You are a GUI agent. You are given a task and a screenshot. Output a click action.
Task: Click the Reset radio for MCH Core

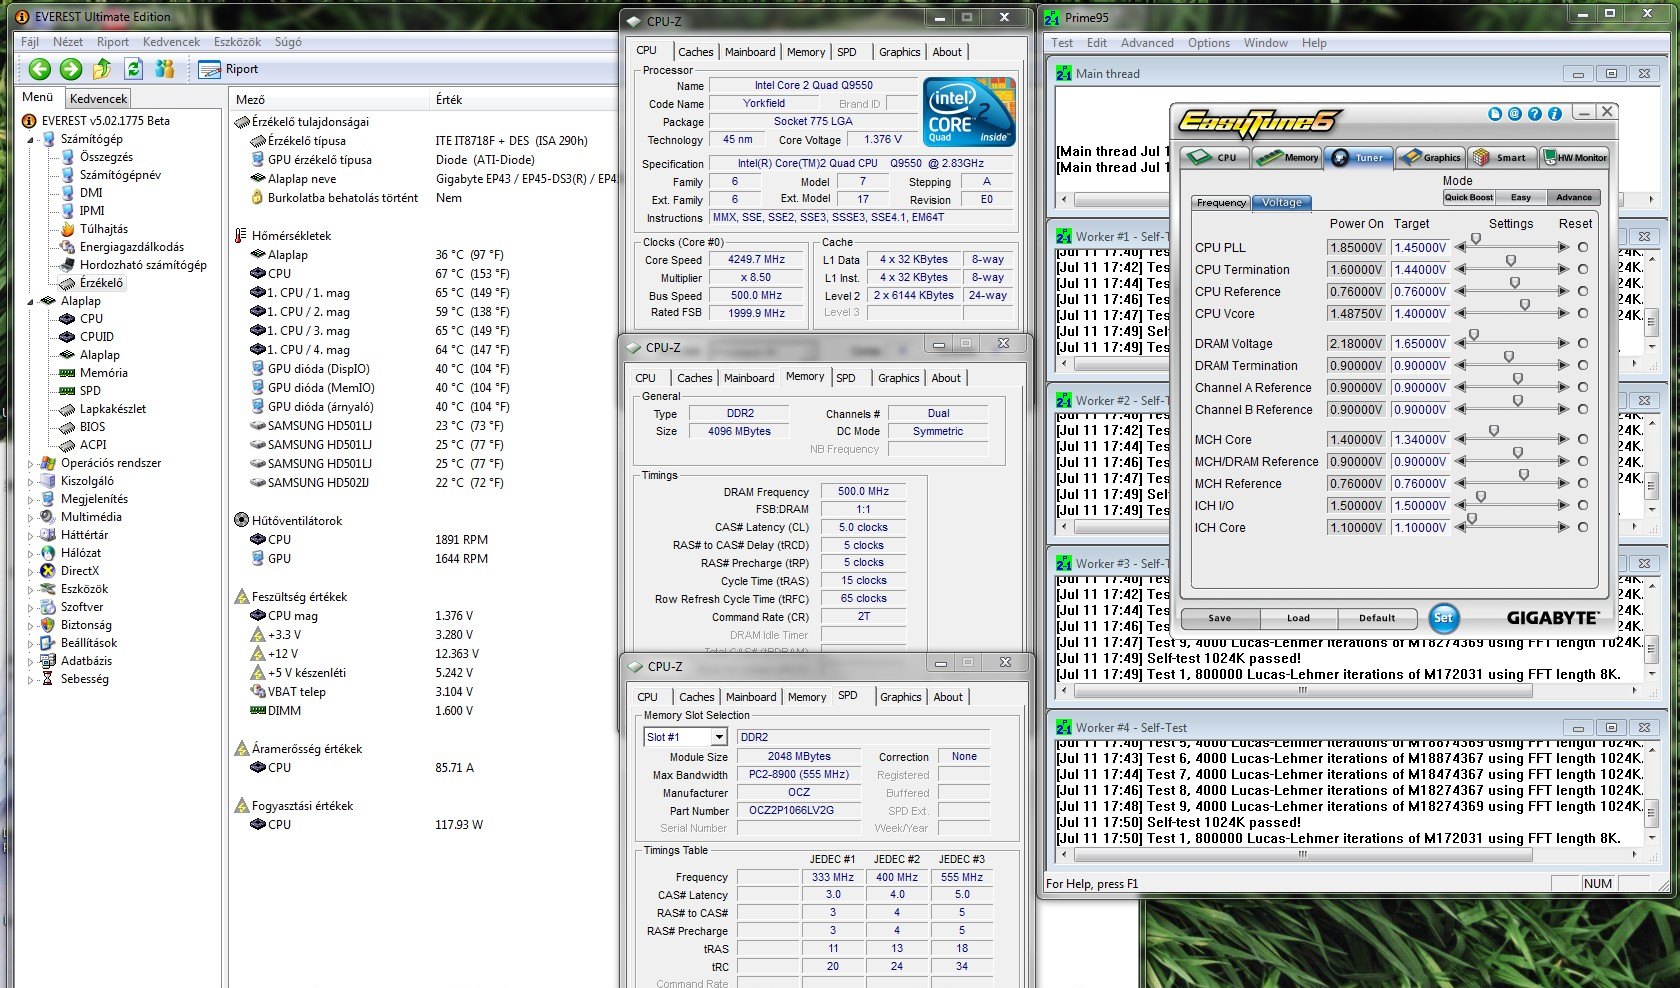[1583, 439]
